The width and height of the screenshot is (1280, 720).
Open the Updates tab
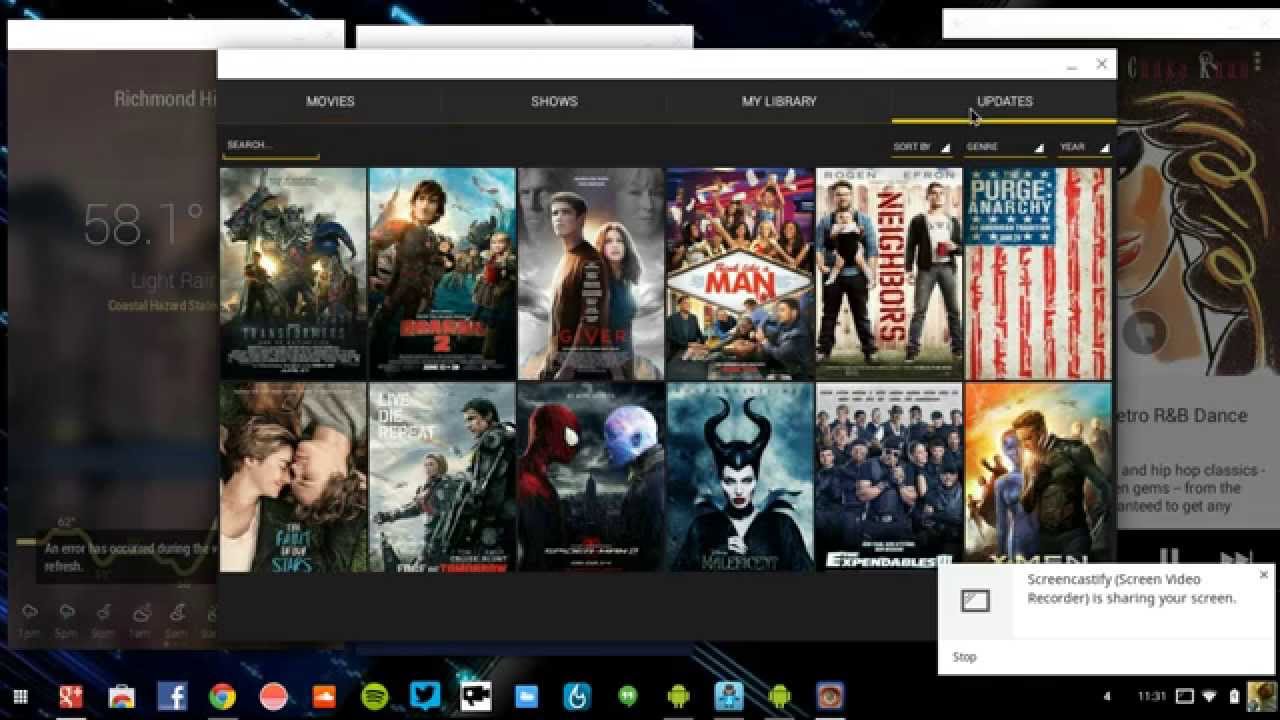tap(1004, 101)
